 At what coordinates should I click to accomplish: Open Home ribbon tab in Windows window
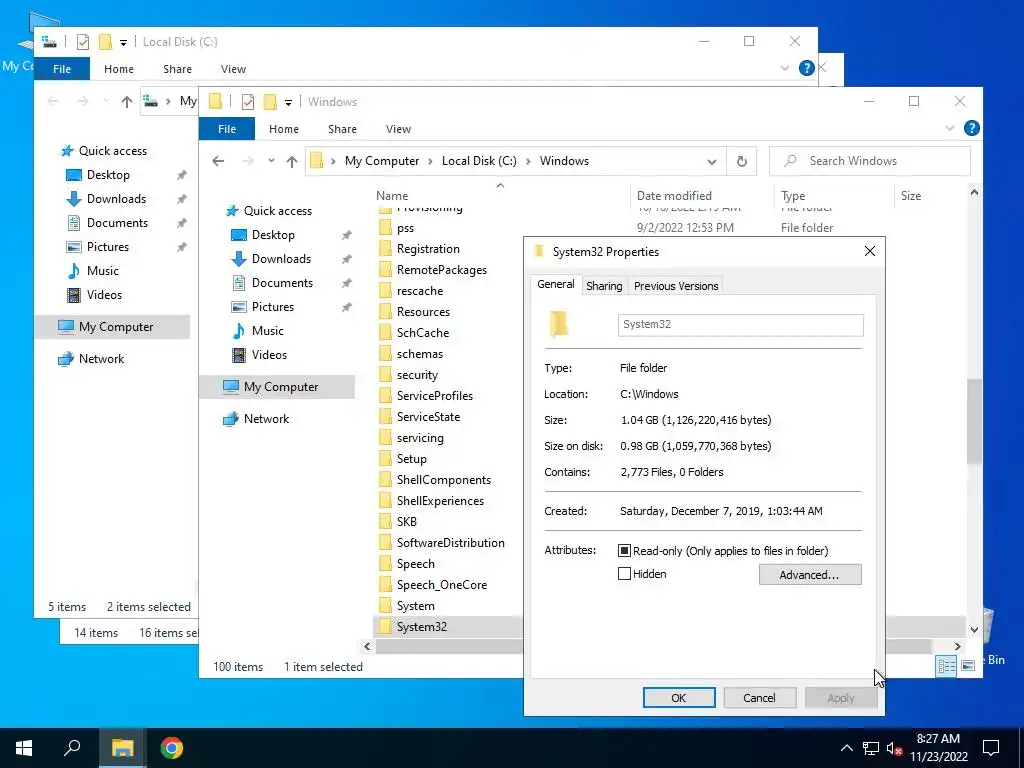[x=283, y=129]
